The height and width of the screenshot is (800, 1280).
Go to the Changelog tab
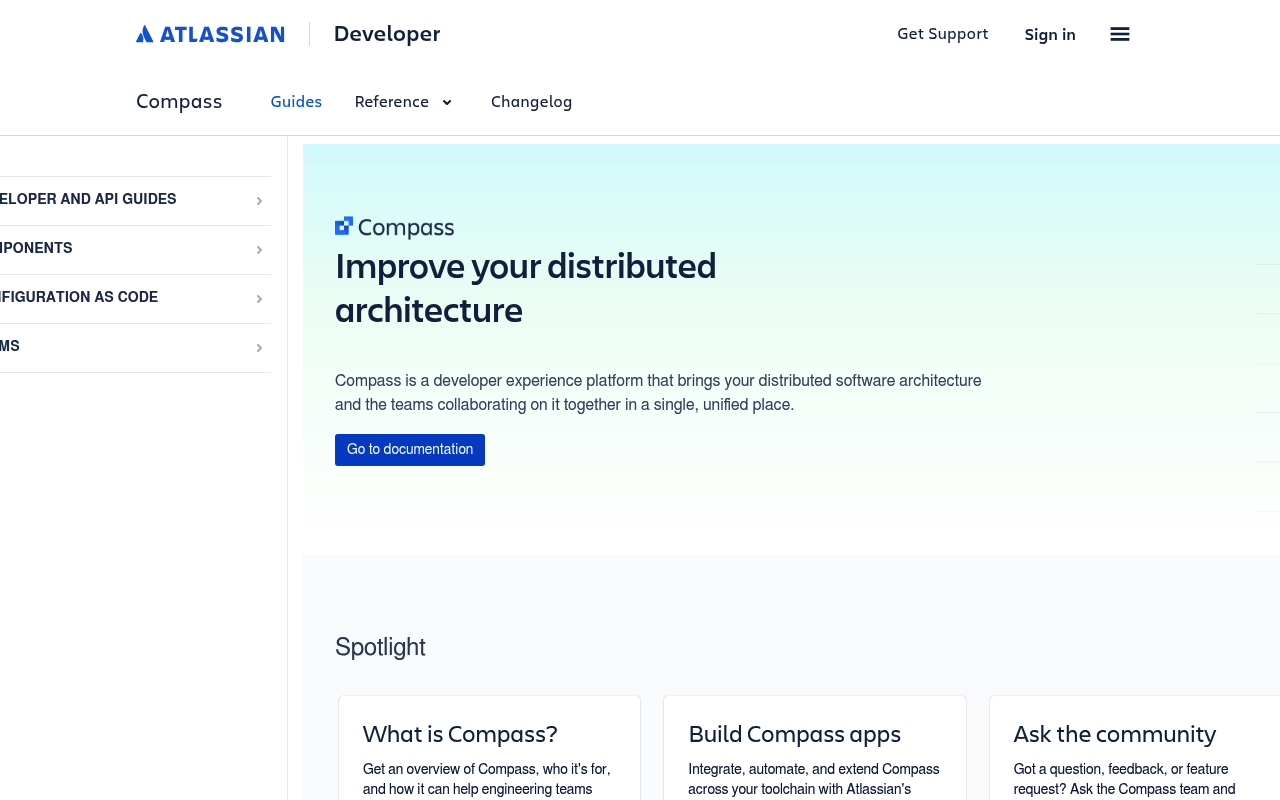pos(531,102)
